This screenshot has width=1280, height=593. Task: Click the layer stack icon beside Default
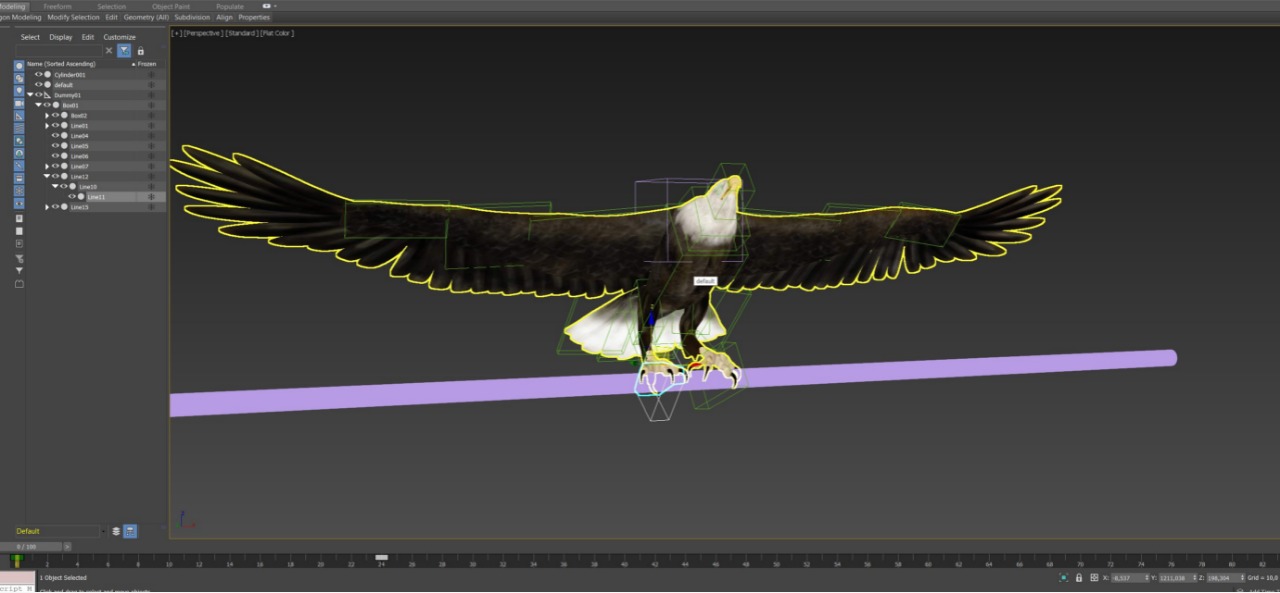coord(116,531)
